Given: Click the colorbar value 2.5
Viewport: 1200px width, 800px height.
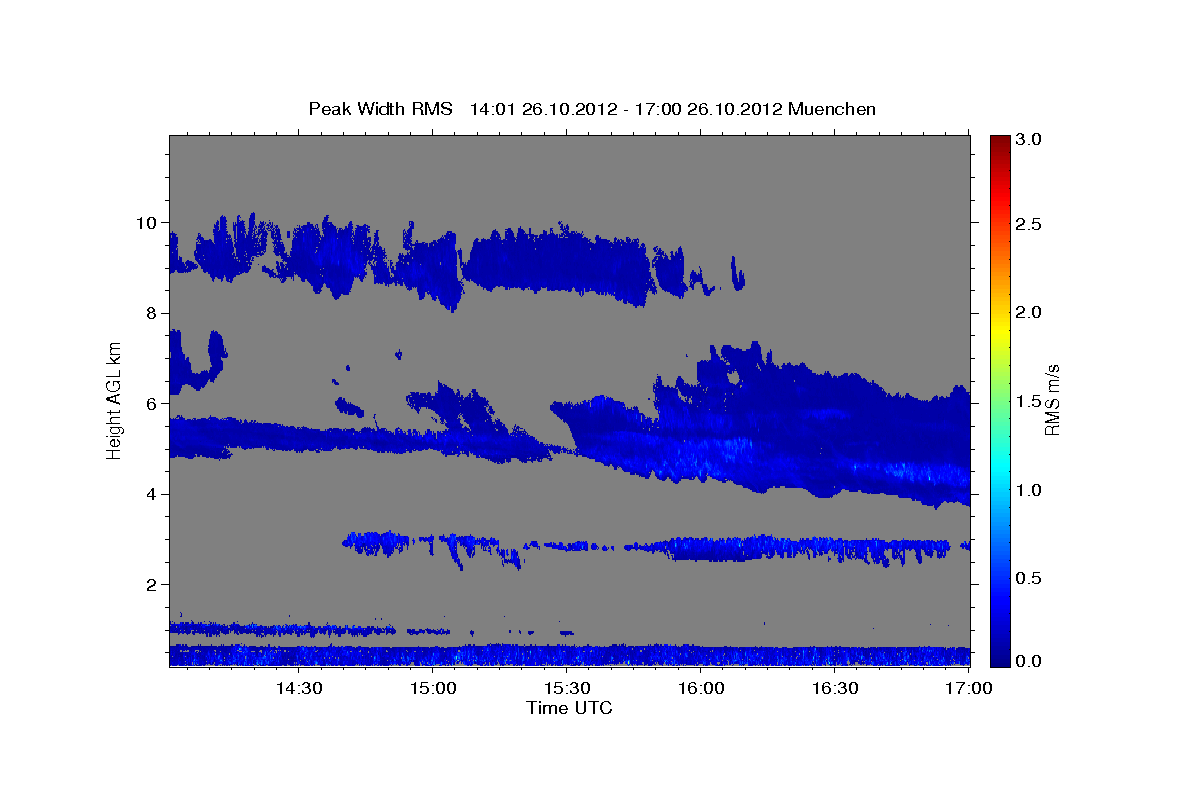Looking at the screenshot, I should point(1029,224).
